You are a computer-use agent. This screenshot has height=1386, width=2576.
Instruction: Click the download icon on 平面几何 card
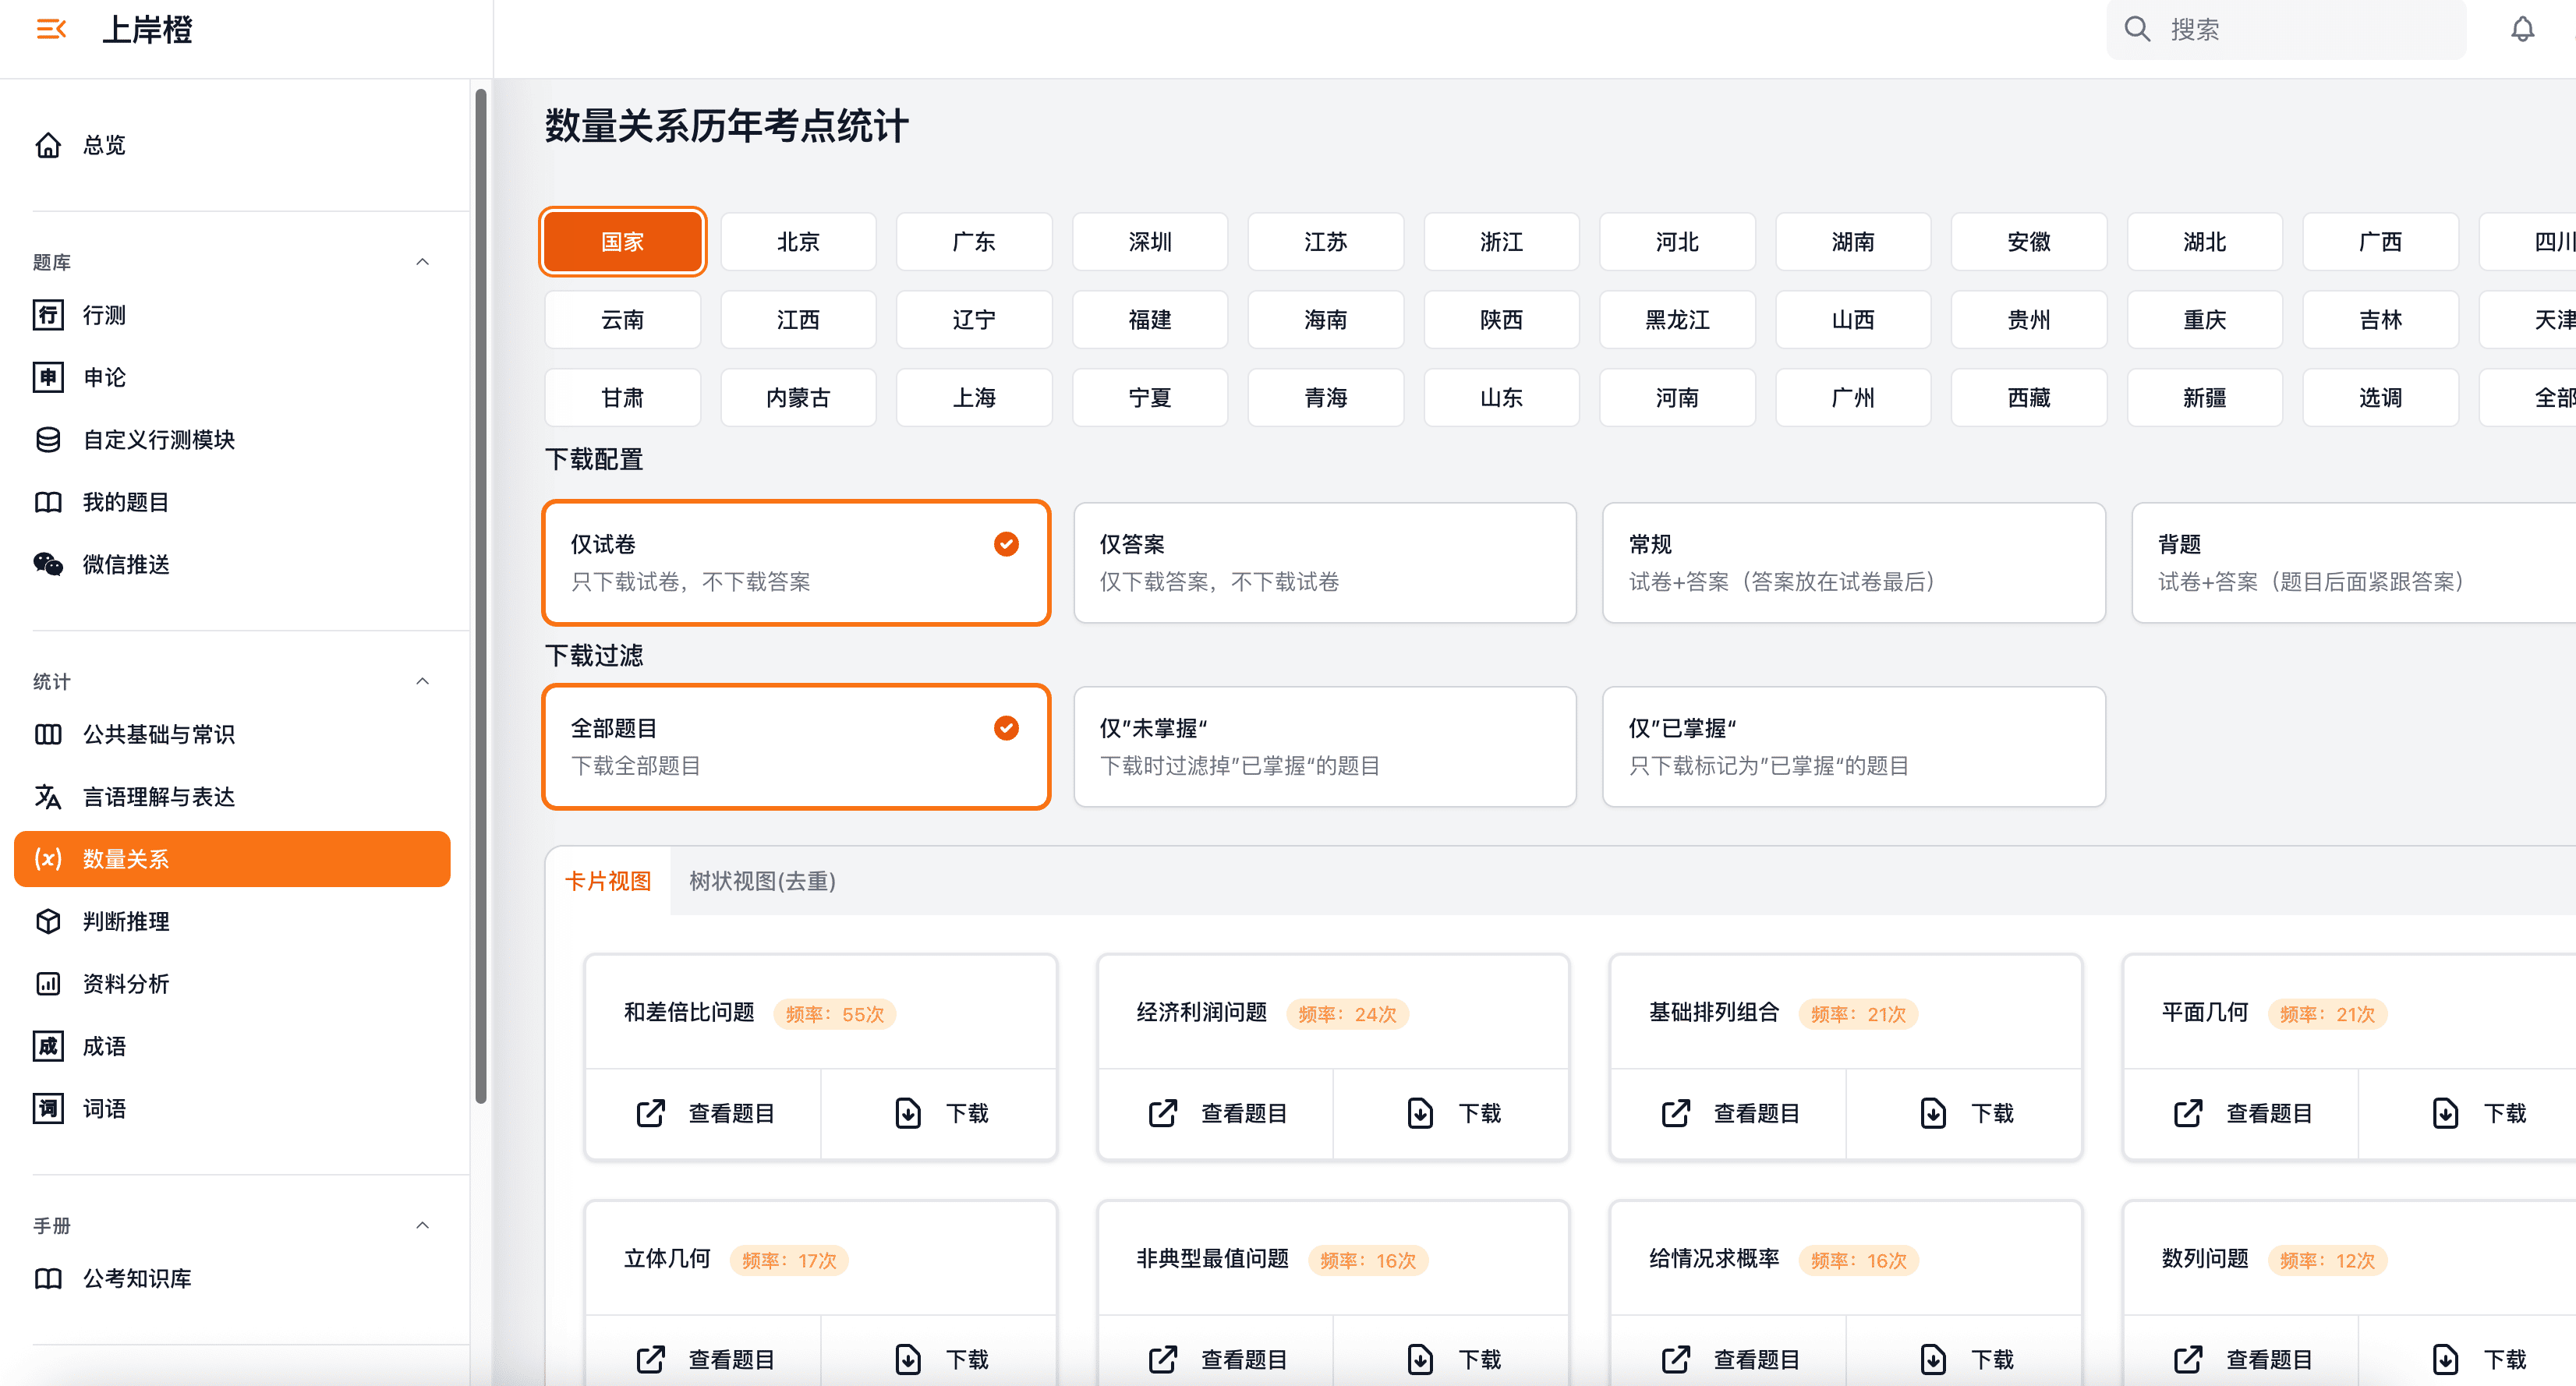(x=2445, y=1113)
